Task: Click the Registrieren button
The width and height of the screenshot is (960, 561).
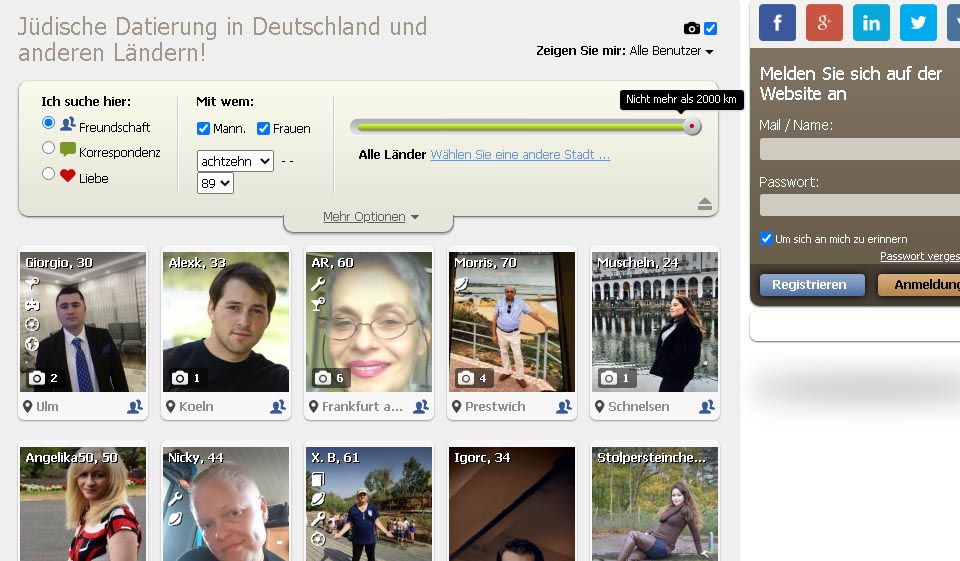Action: (810, 285)
